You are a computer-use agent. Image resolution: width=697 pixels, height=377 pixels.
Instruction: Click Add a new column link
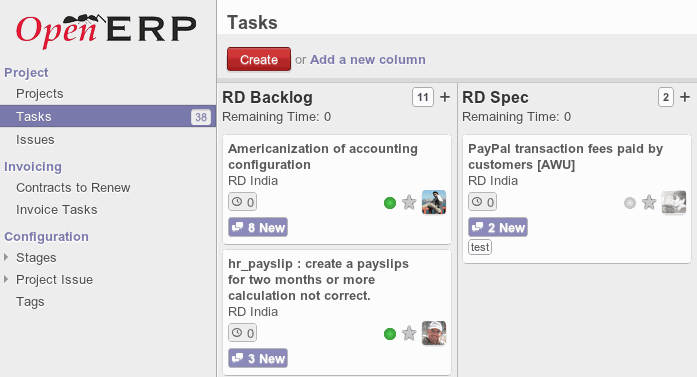tap(368, 60)
